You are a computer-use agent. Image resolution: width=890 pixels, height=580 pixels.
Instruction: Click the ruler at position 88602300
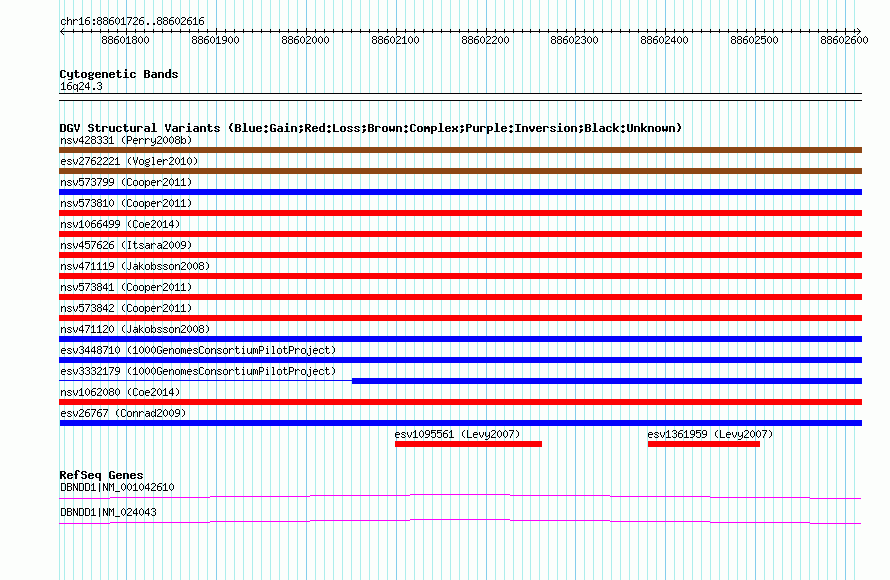click(574, 40)
